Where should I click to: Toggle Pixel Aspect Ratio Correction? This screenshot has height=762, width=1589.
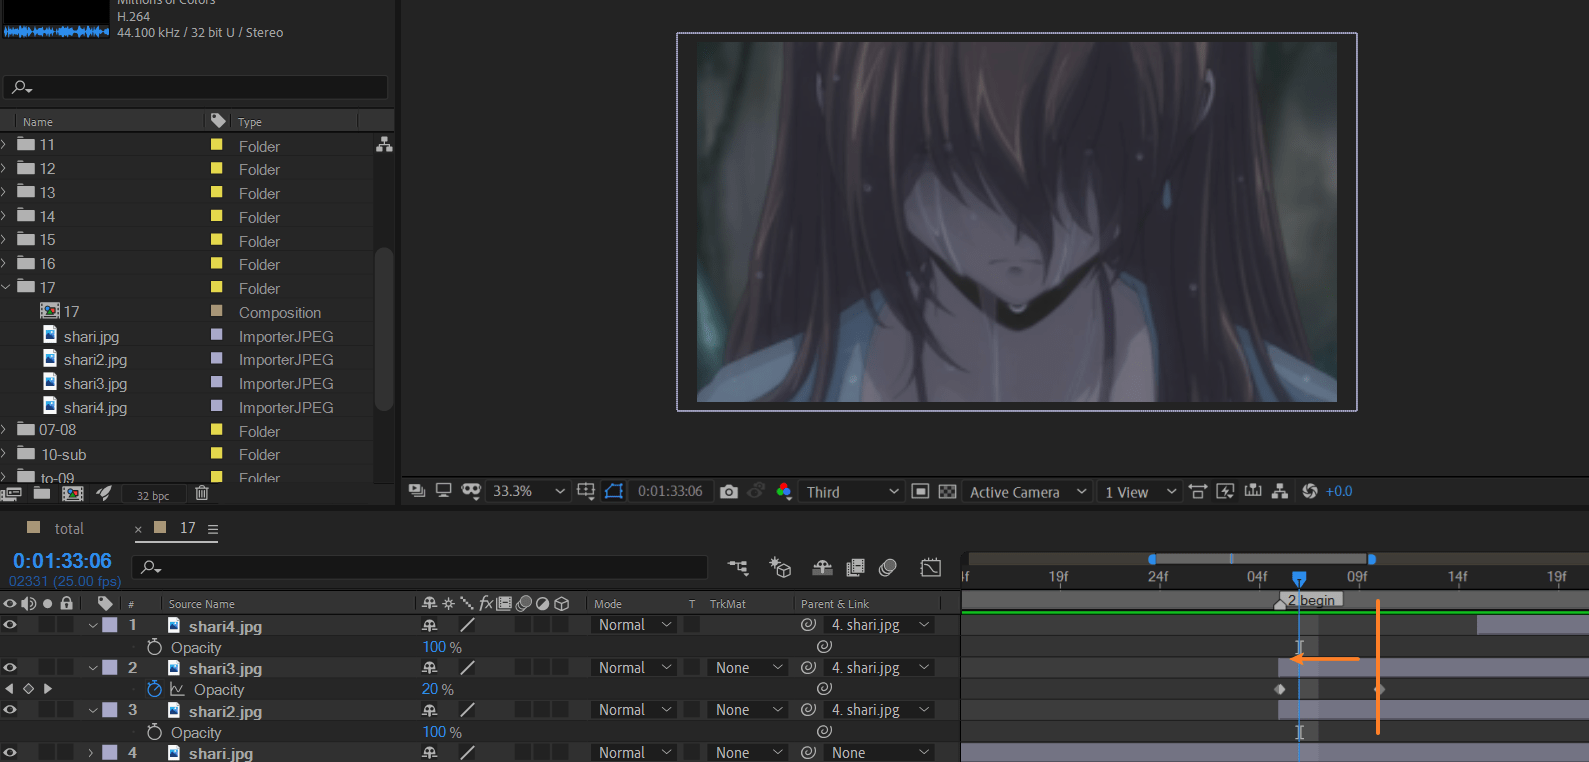pyautogui.click(x=1198, y=491)
